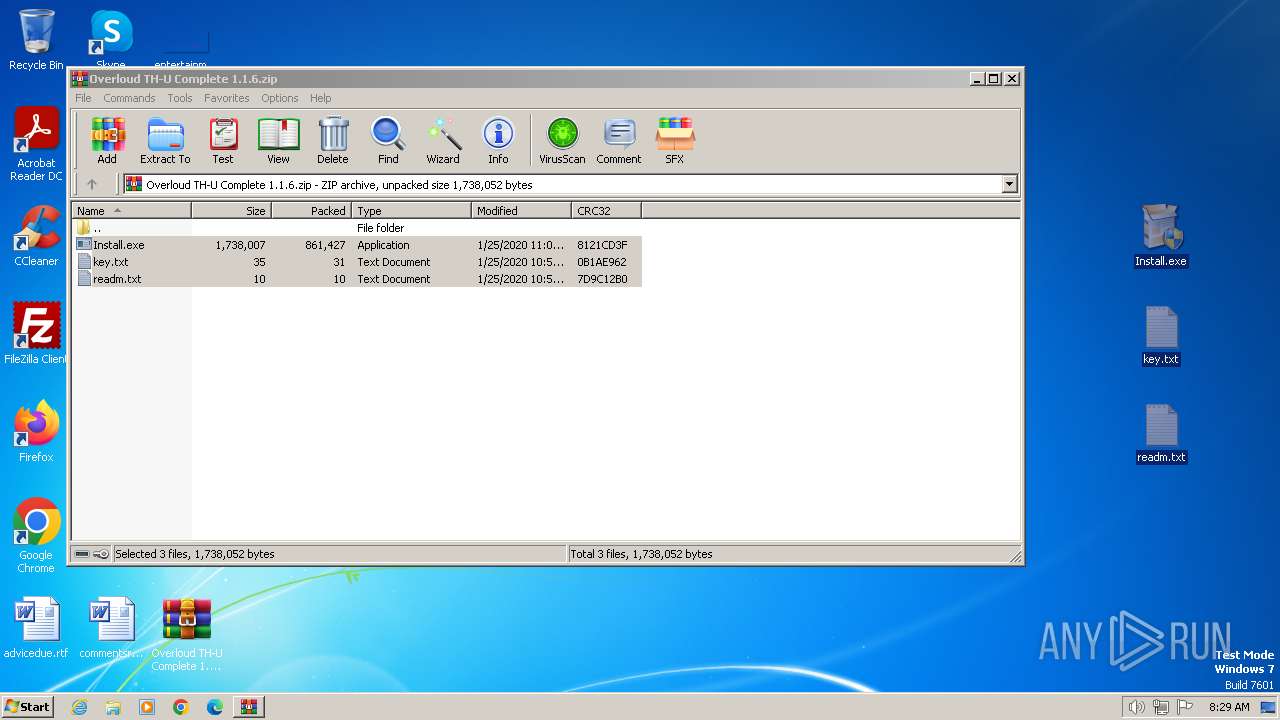Open the Find tool
The width and height of the screenshot is (1280, 720).
pyautogui.click(x=388, y=140)
